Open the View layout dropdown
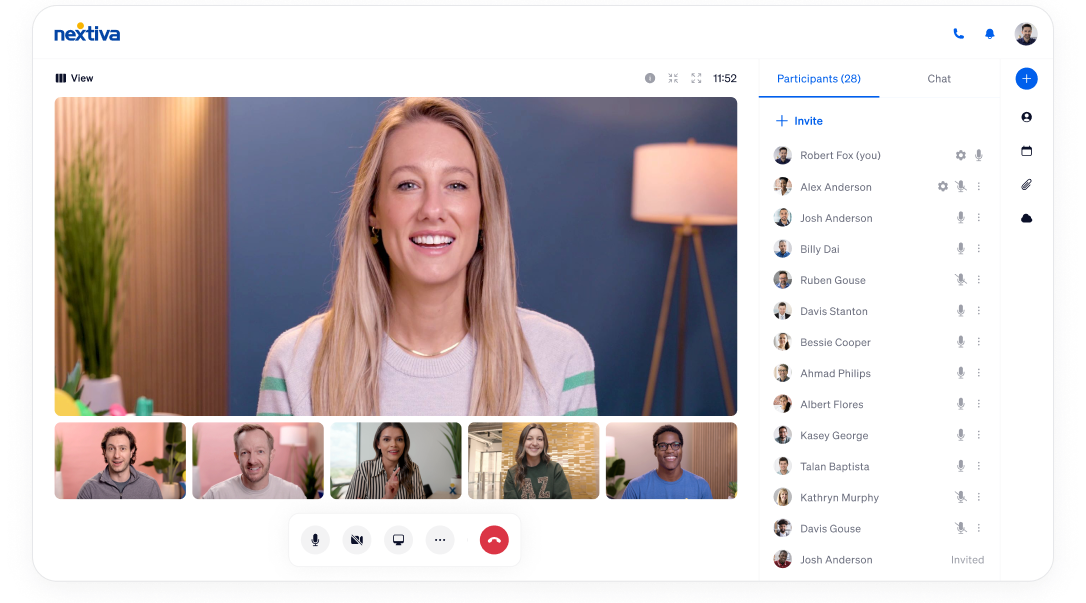Screen dimensions: 1086x603 click(74, 77)
